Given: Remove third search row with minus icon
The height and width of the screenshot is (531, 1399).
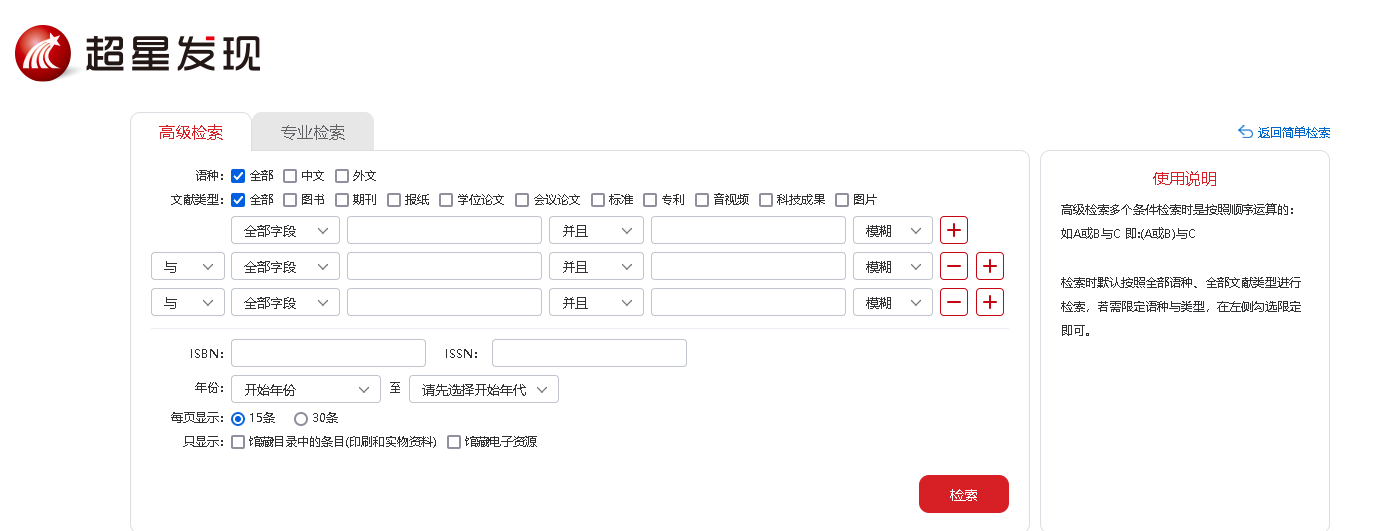Looking at the screenshot, I should tap(954, 302).
